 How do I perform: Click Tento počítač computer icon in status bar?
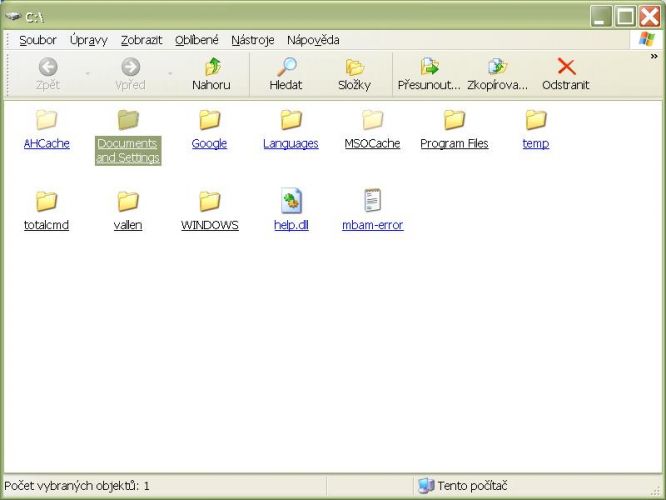(x=426, y=486)
